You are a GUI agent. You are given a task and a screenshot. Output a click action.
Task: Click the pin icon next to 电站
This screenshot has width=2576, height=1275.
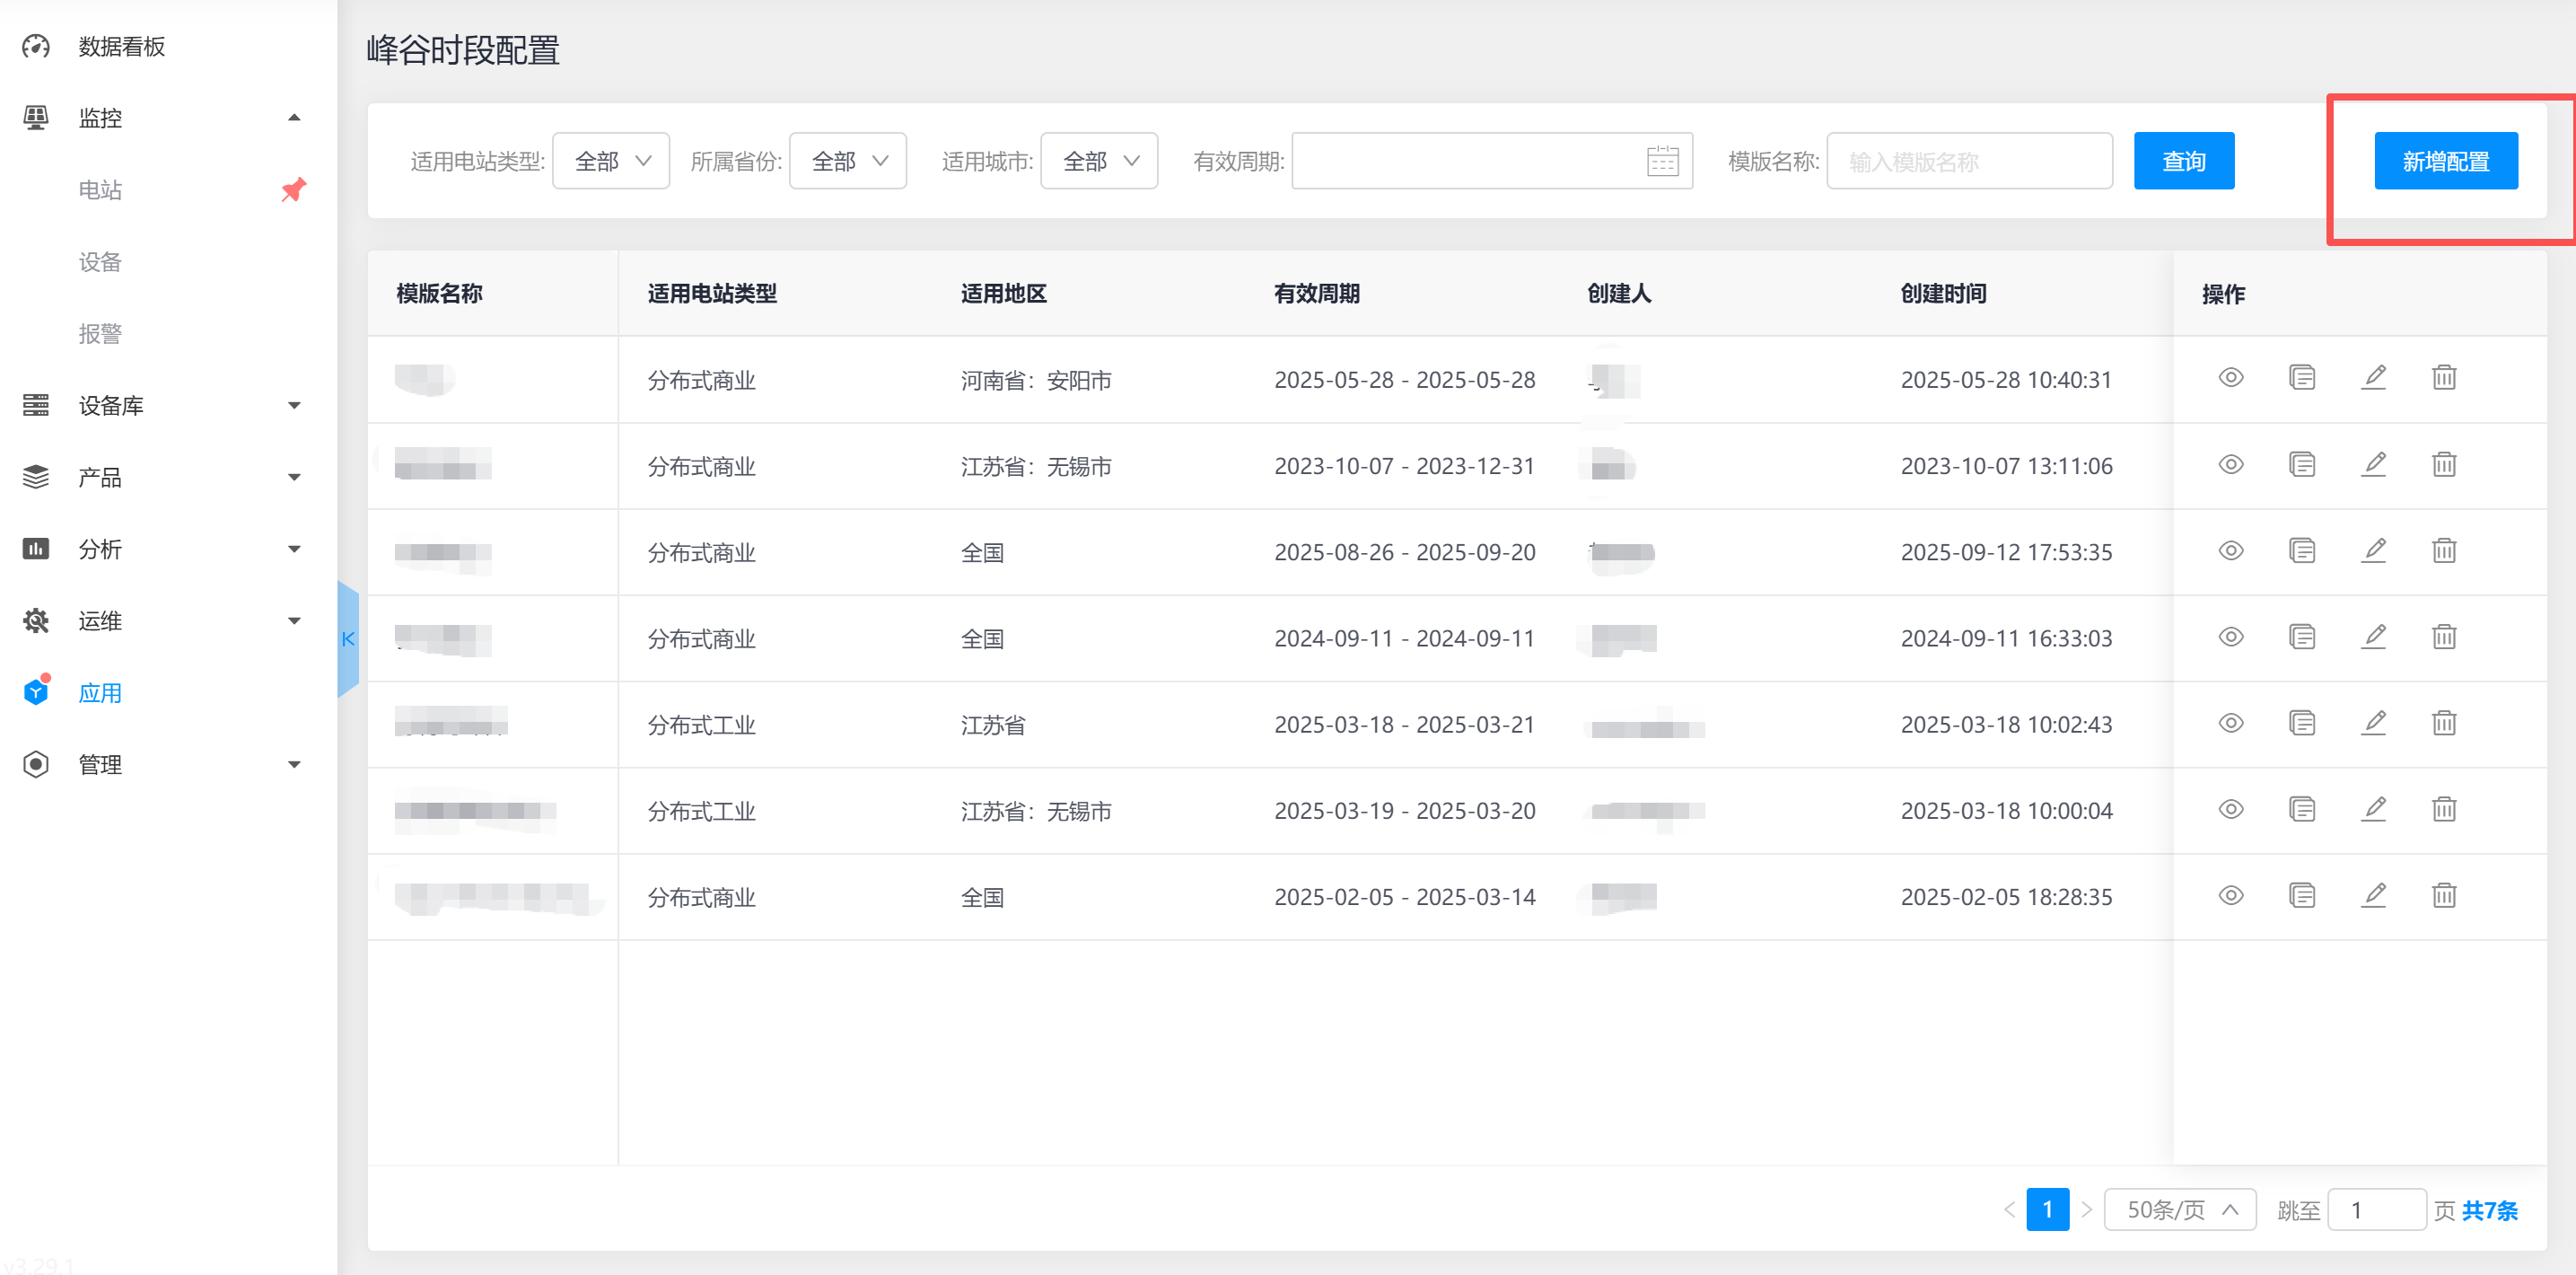pyautogui.click(x=293, y=189)
